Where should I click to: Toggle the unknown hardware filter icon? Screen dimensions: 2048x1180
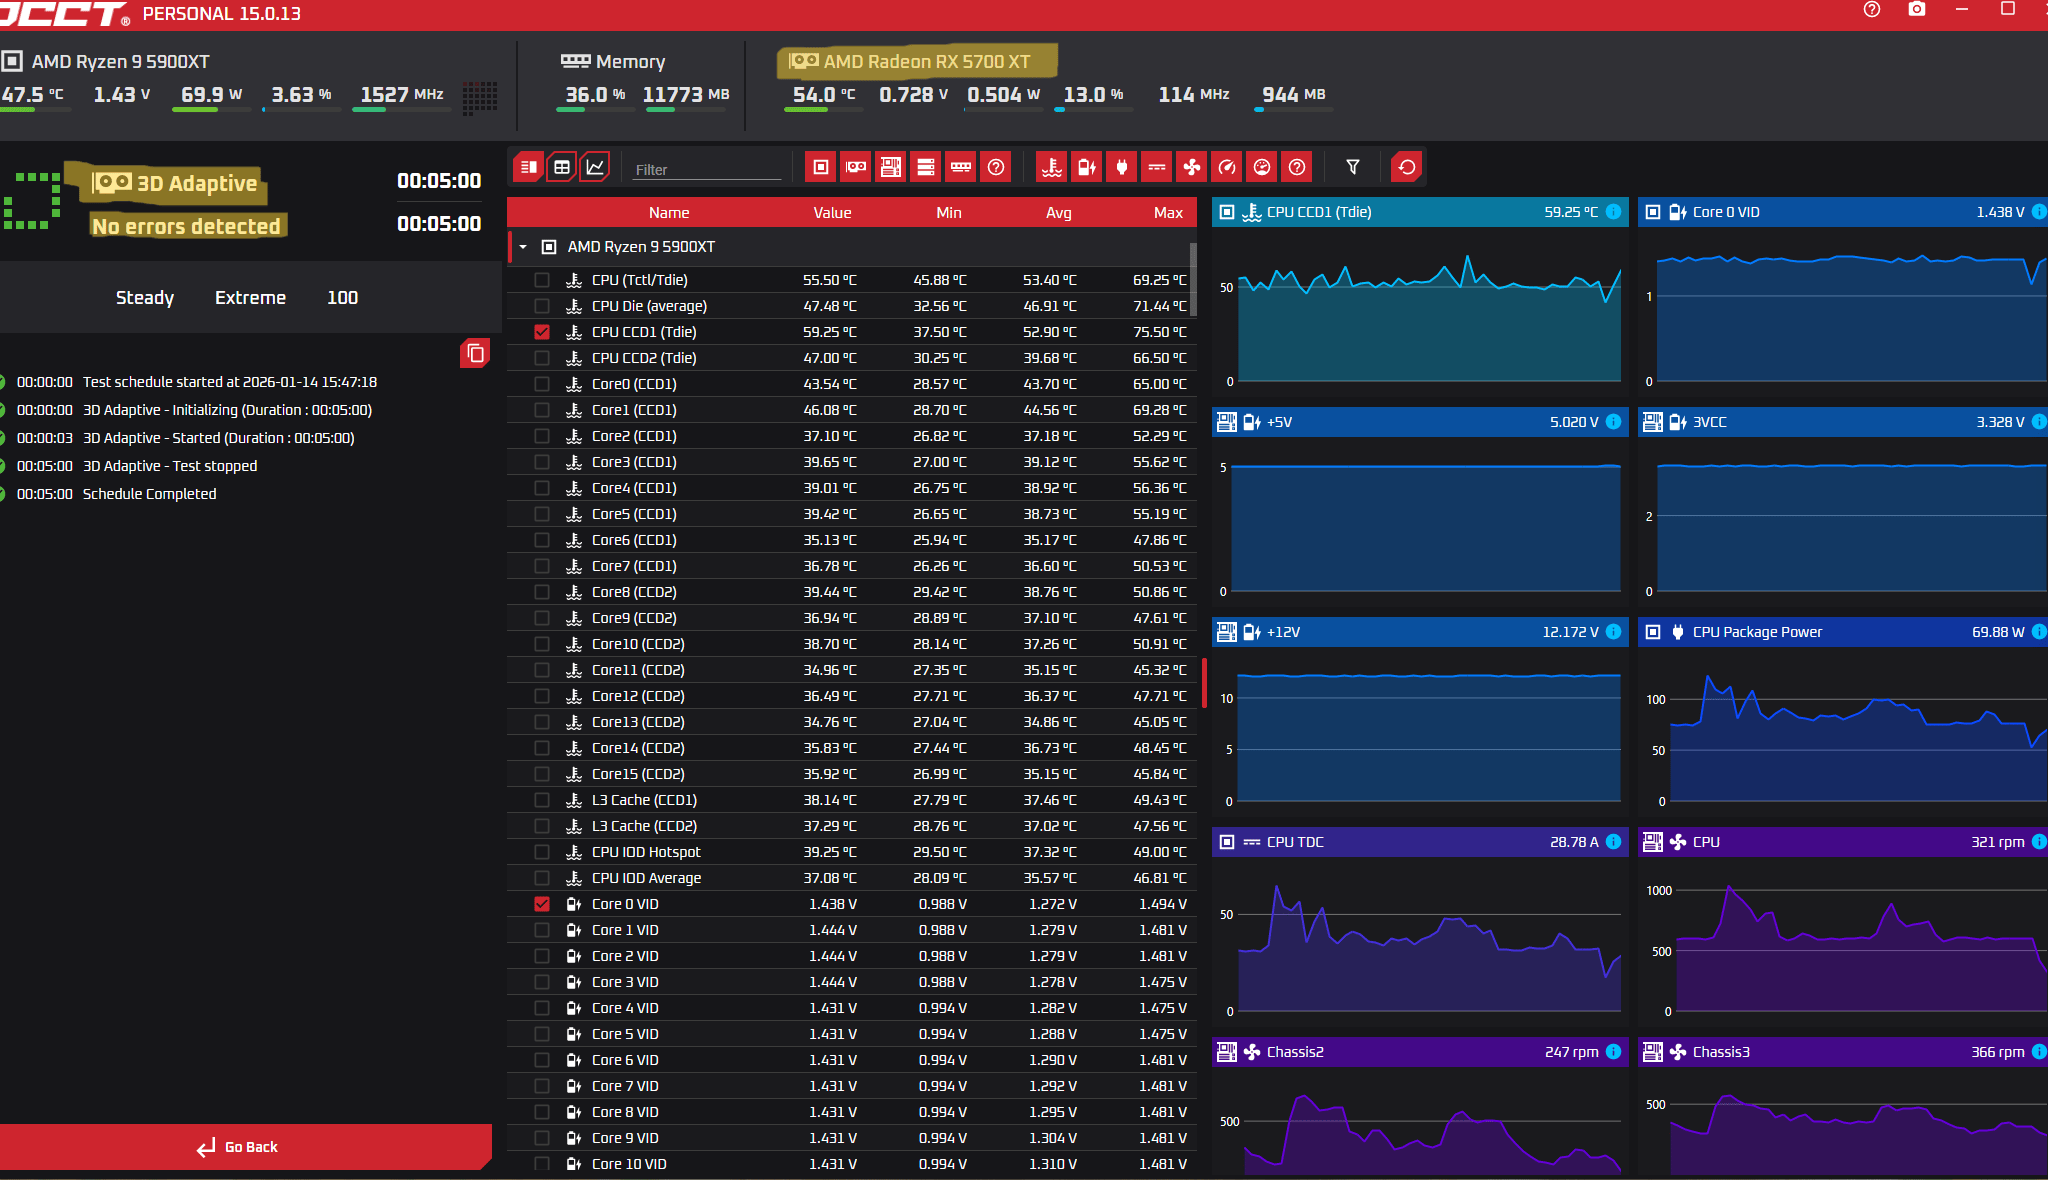point(996,167)
